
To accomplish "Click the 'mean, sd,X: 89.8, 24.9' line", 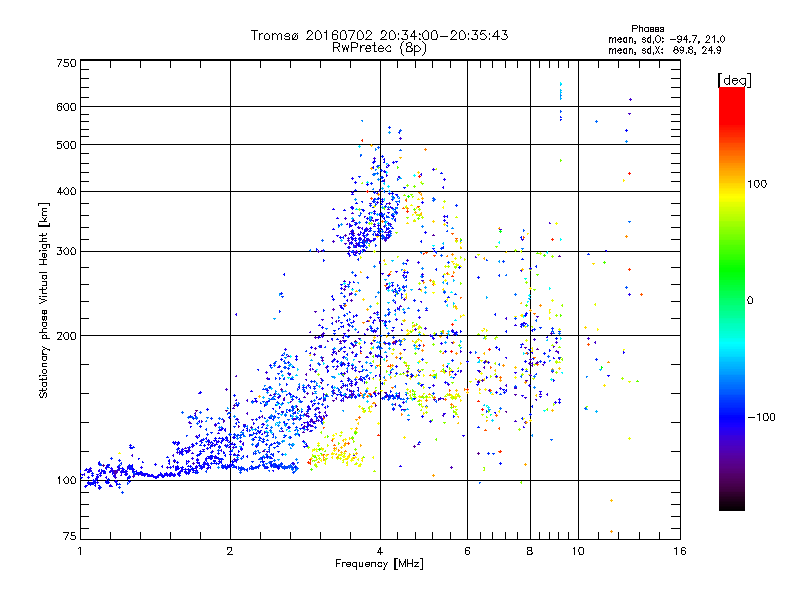I will pos(664,50).
